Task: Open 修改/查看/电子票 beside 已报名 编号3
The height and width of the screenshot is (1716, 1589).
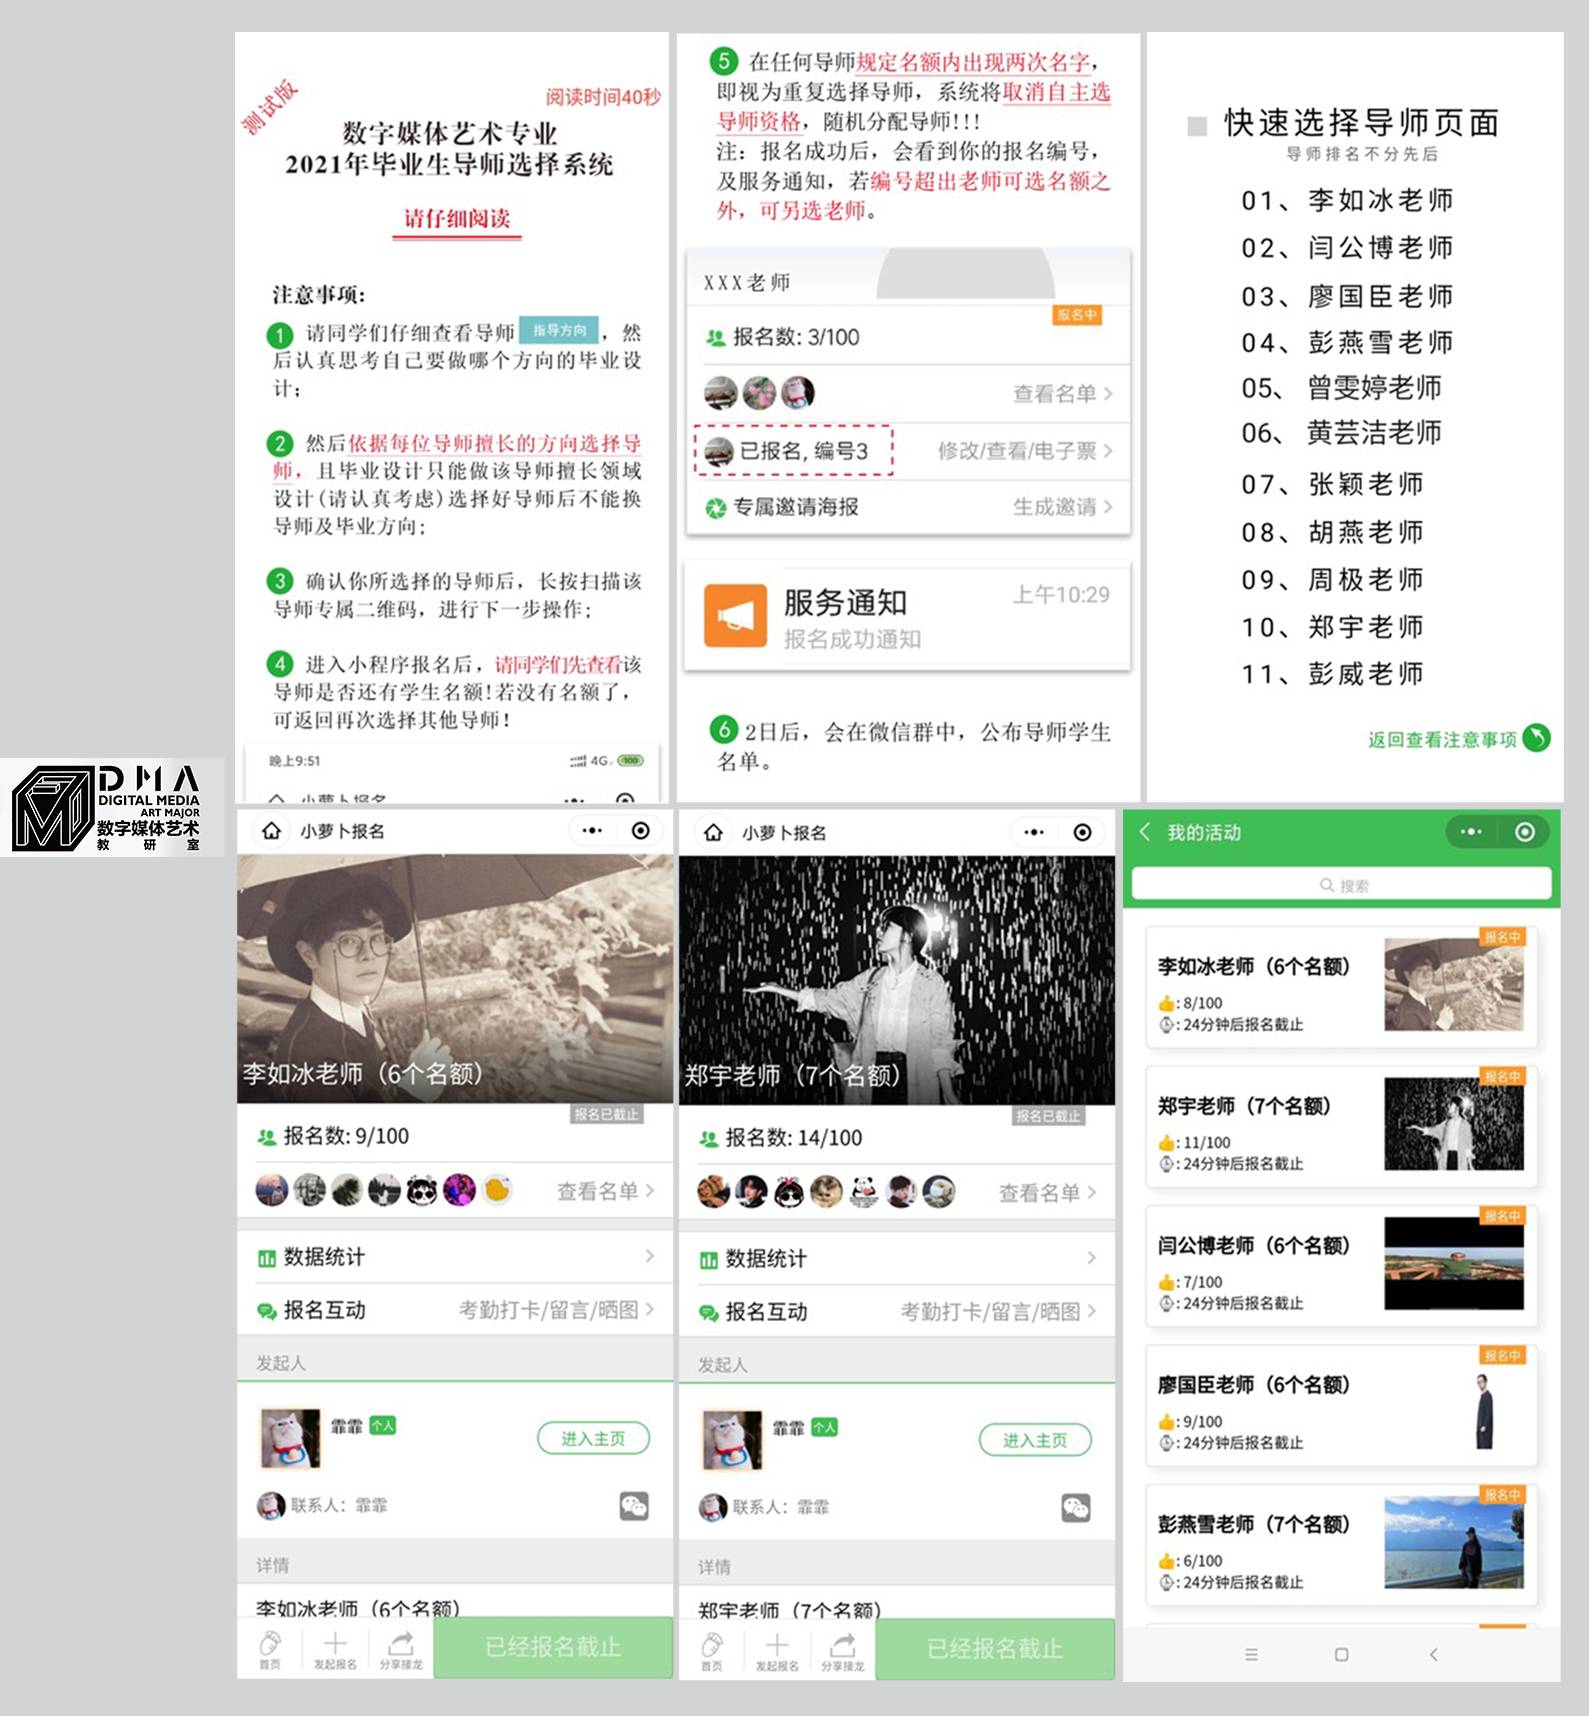Action: click(1025, 451)
